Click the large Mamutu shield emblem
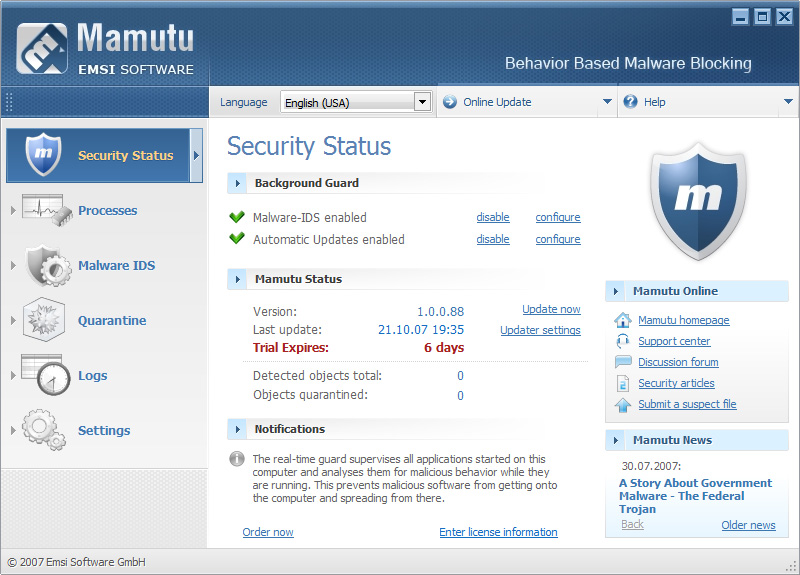The width and height of the screenshot is (800, 575). pyautogui.click(x=698, y=201)
